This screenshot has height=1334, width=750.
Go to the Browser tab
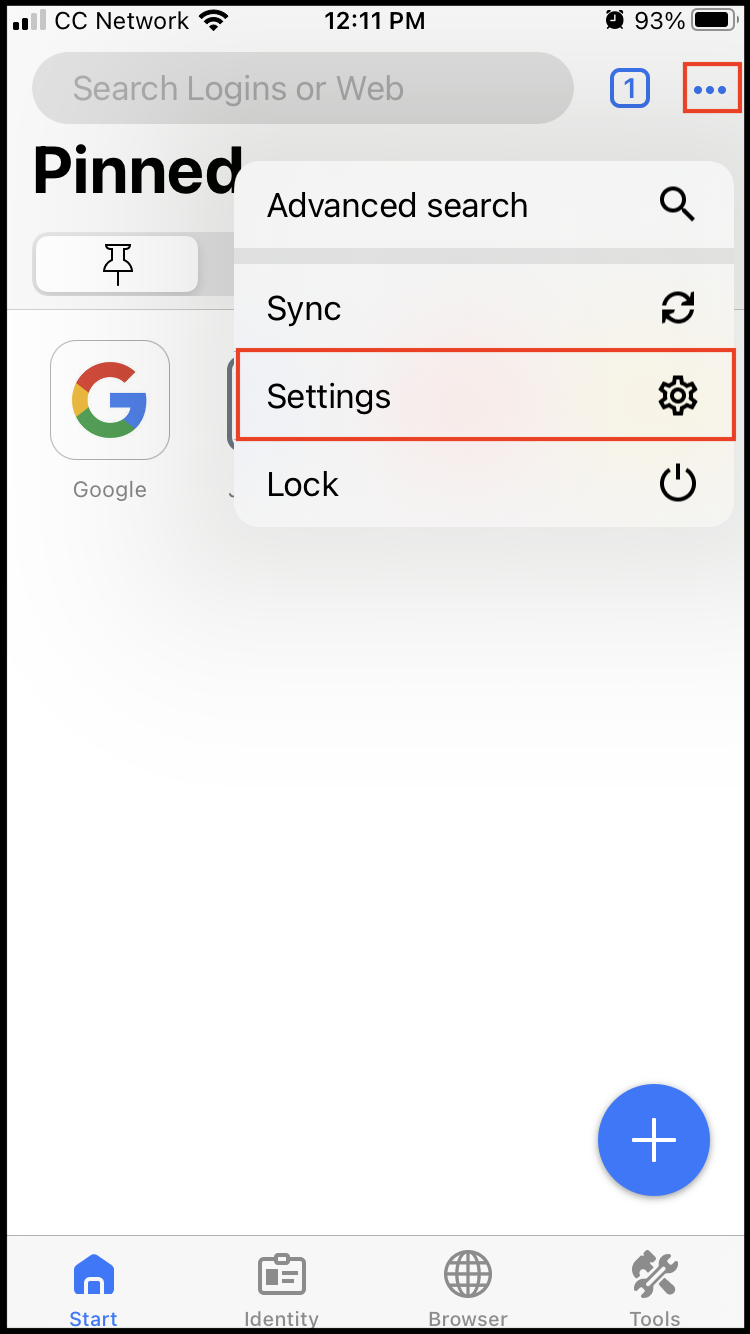[468, 1289]
